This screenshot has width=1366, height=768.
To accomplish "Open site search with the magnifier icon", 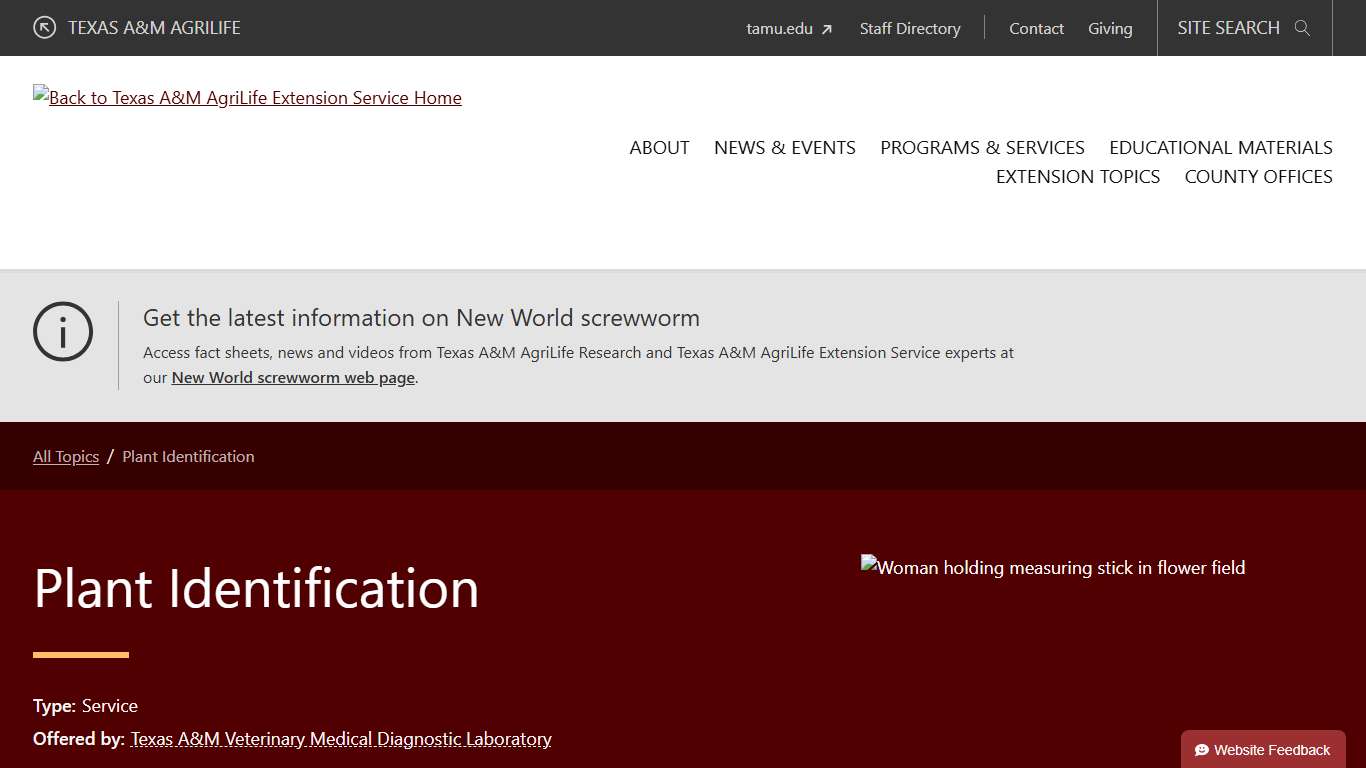I will click(1302, 28).
